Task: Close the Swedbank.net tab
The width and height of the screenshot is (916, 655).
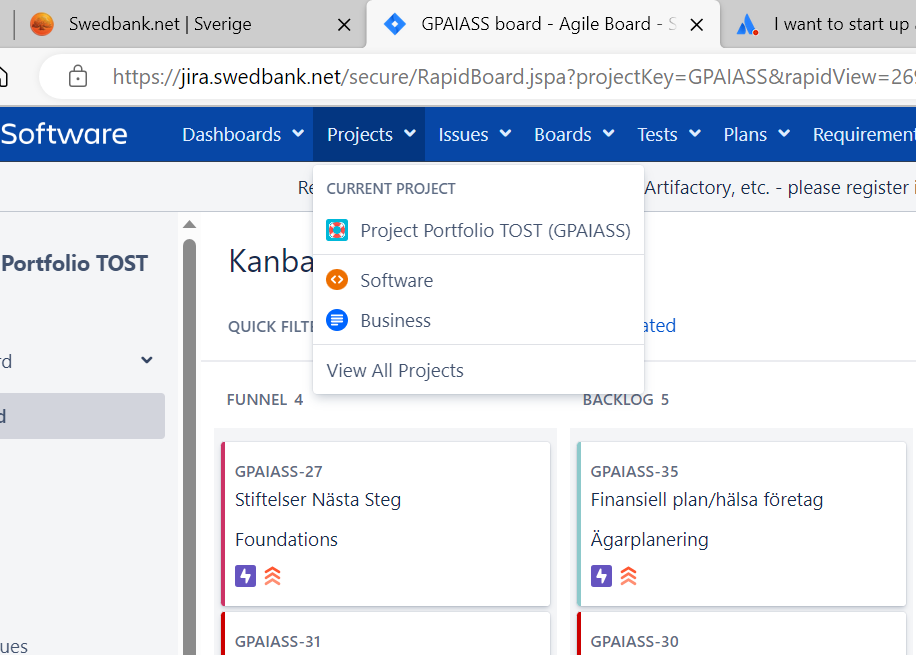Action: click(344, 25)
